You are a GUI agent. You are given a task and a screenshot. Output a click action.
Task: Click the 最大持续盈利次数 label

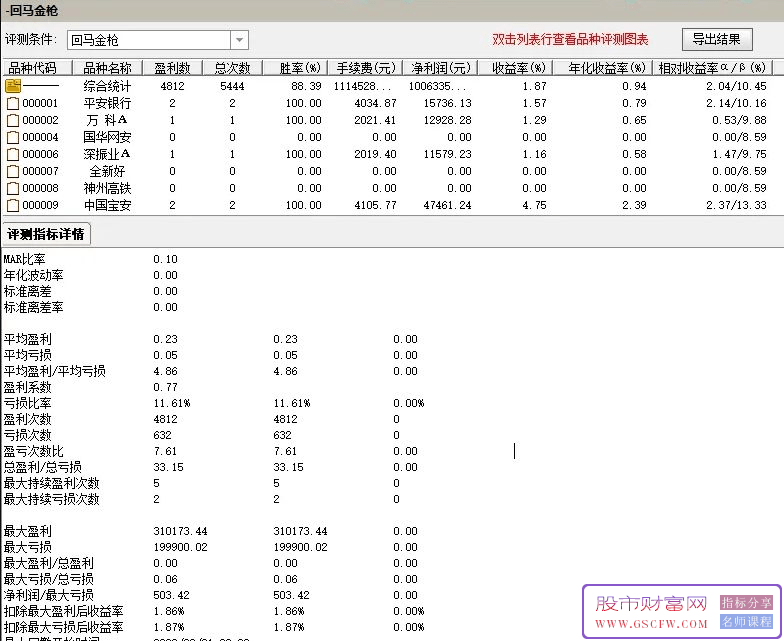click(52, 483)
